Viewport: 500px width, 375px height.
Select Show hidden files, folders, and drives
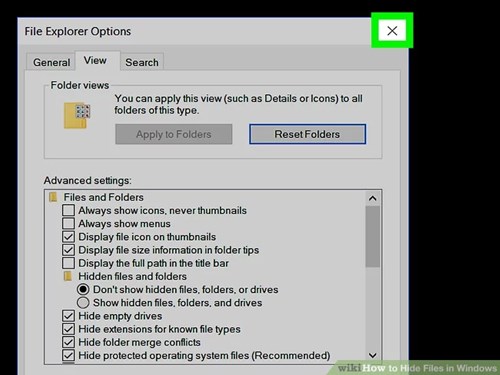(x=83, y=303)
